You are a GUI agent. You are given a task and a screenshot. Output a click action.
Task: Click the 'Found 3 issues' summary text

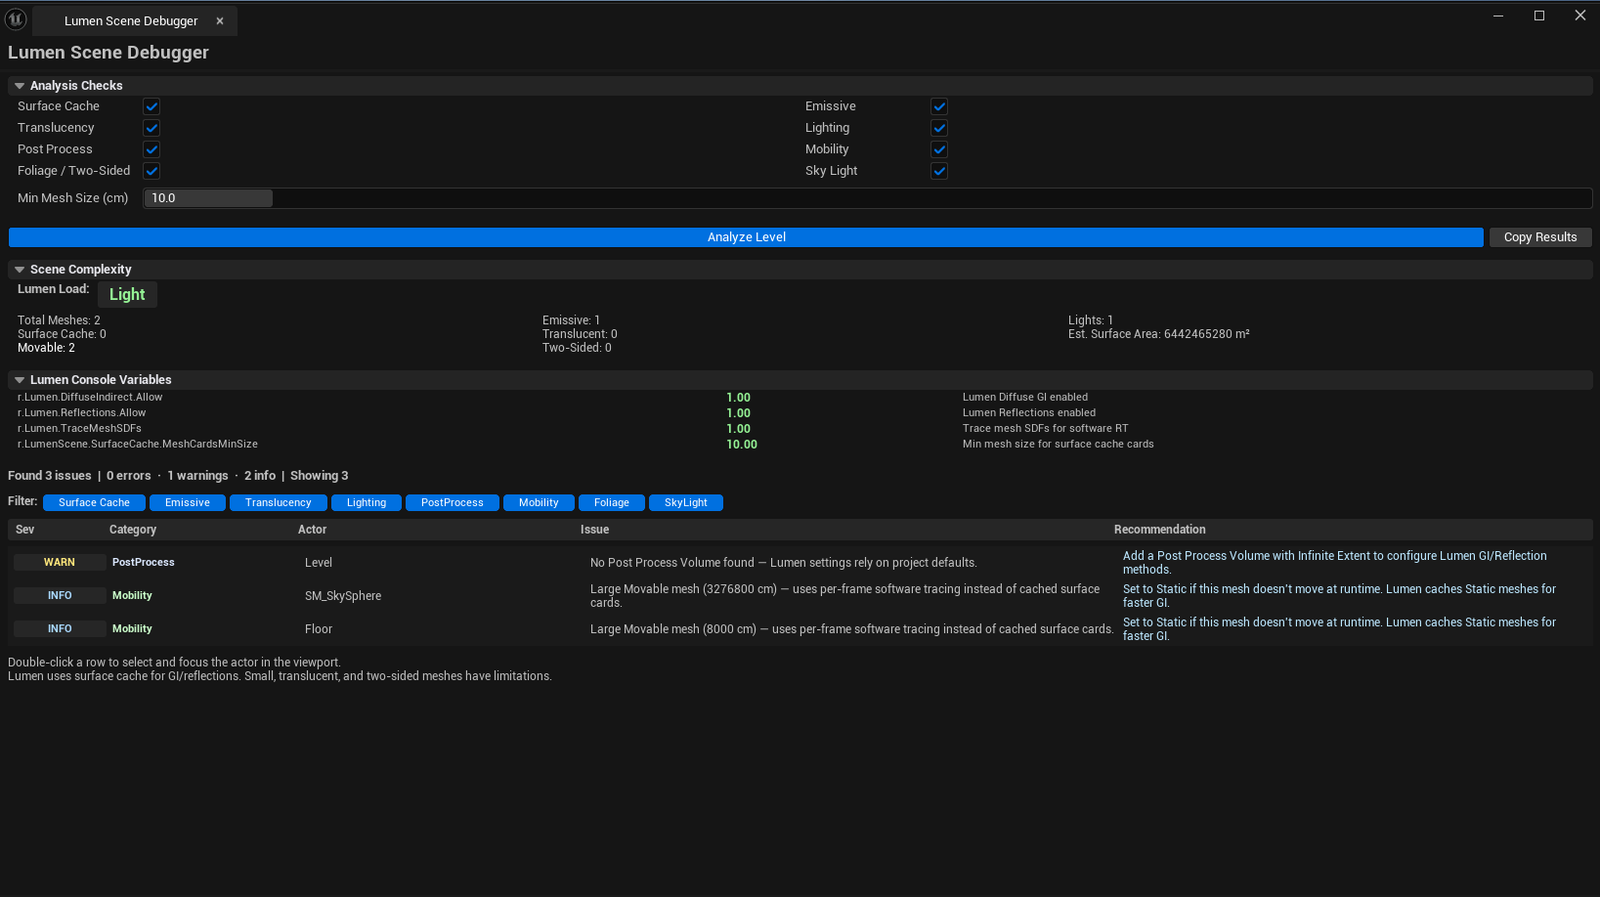coord(50,476)
